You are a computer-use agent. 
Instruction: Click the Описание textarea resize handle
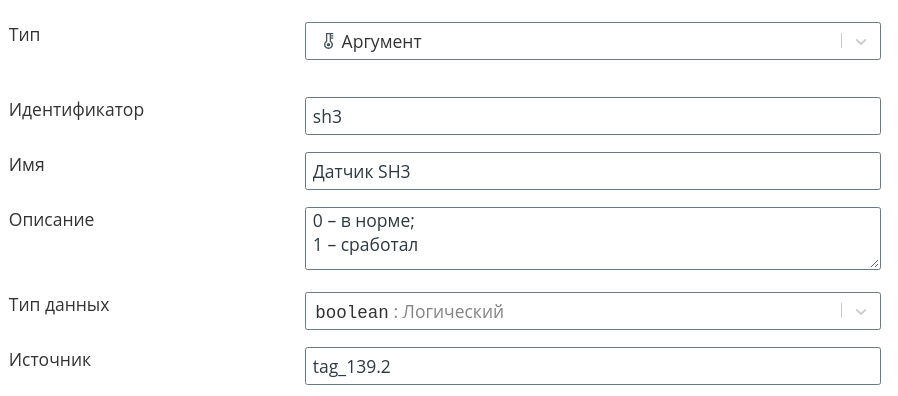[x=874, y=263]
